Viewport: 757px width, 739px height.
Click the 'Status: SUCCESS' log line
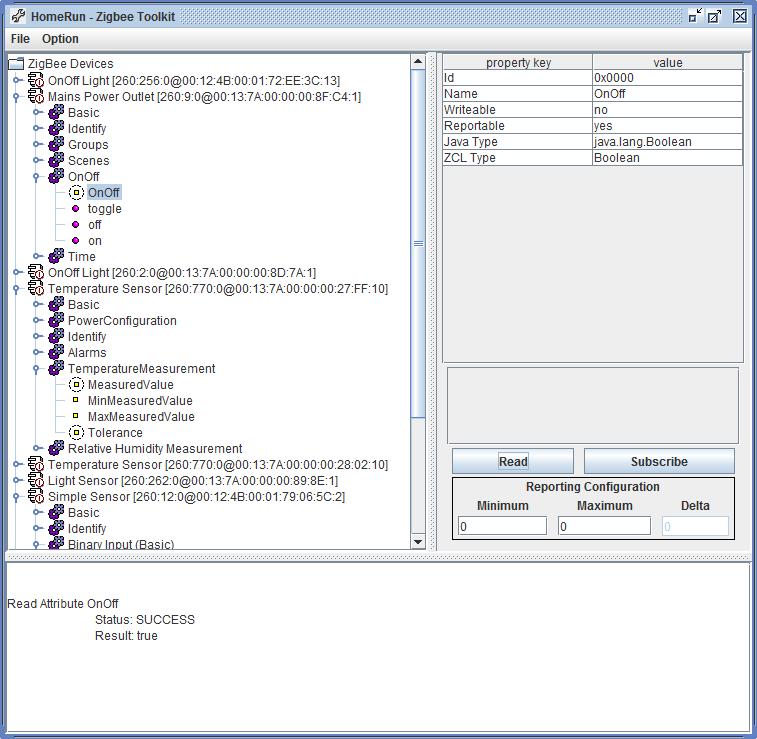145,619
